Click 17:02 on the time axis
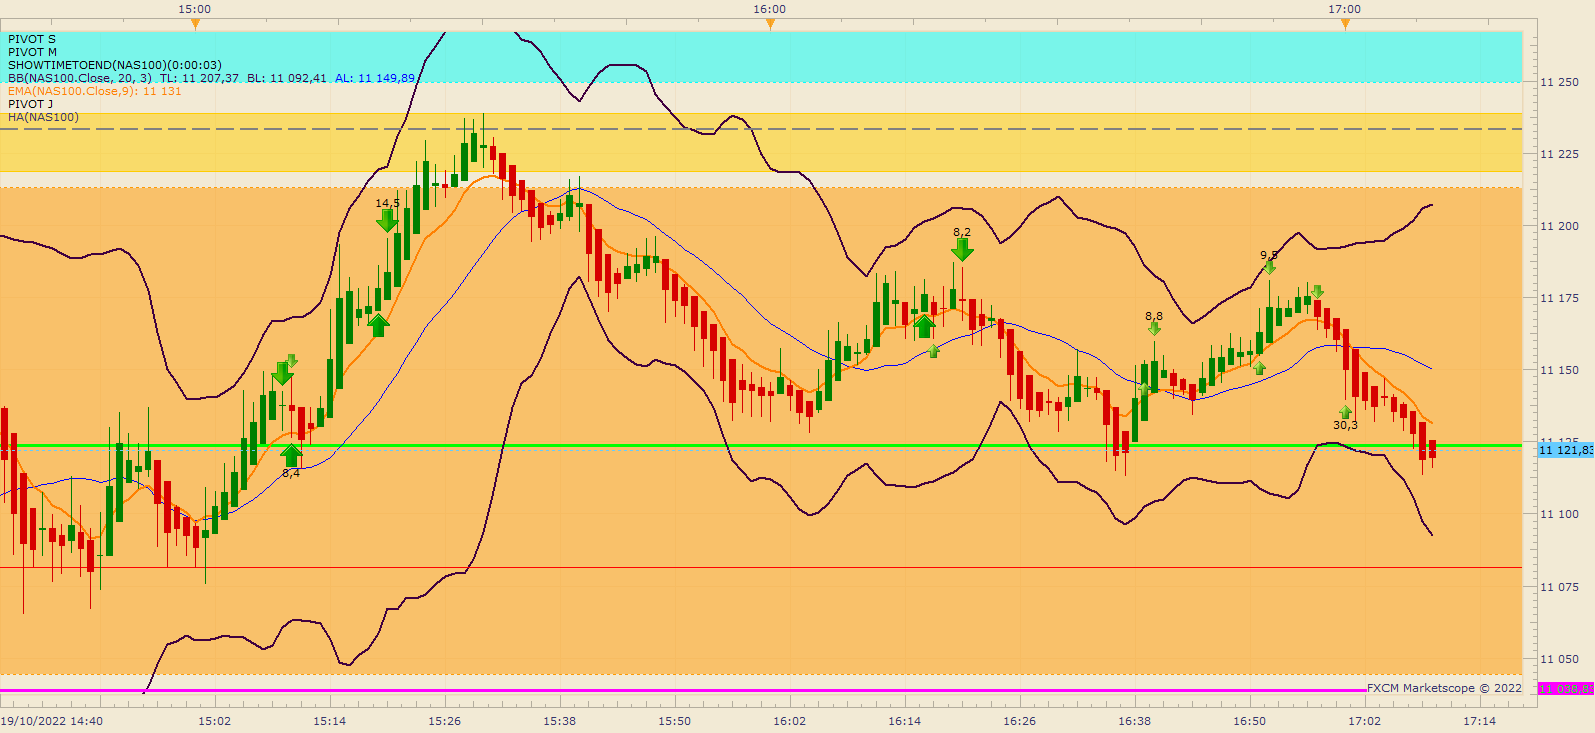 [1365, 721]
